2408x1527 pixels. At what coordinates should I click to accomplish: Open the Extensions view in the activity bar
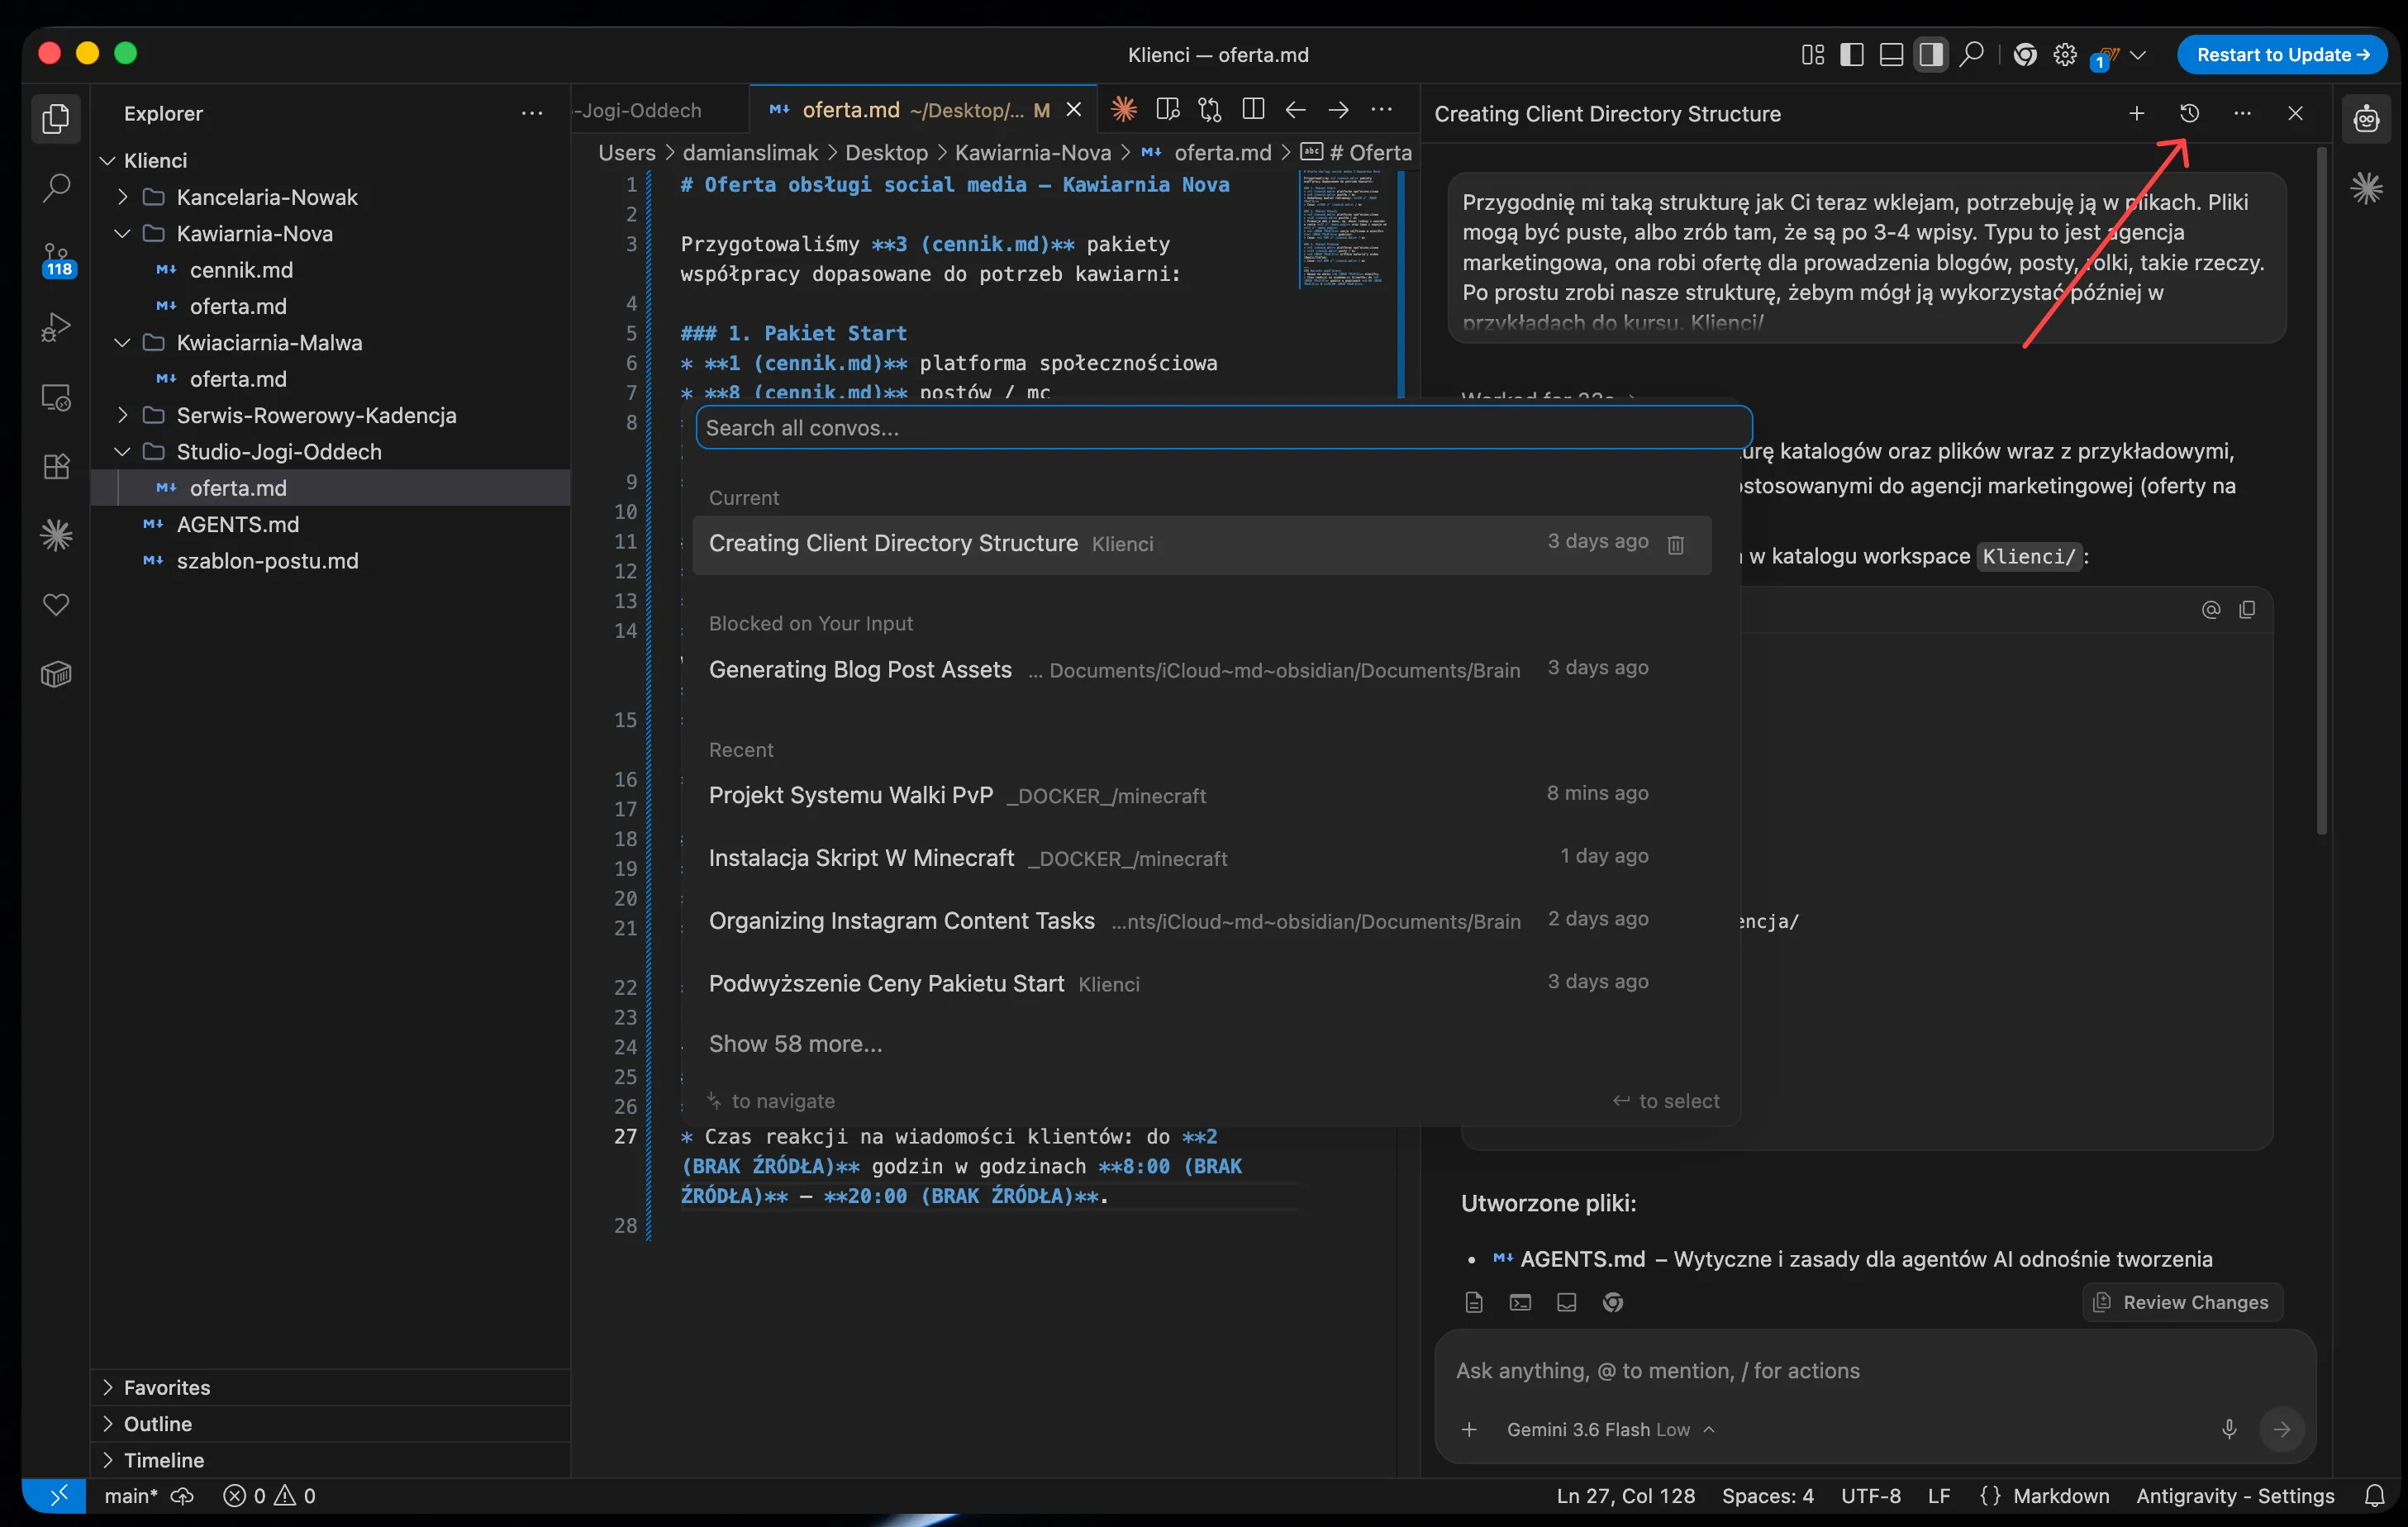56,466
